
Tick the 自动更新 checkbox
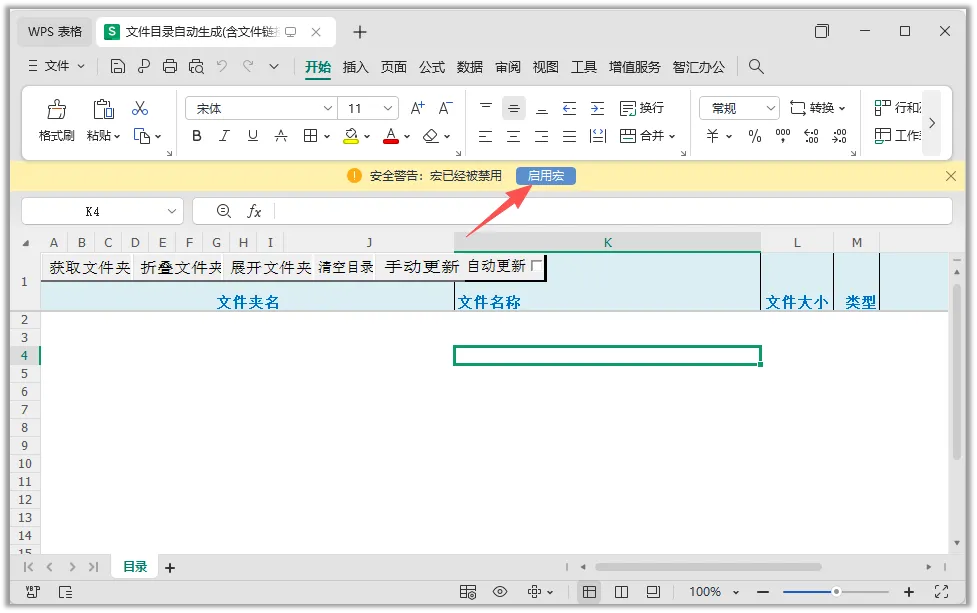[x=536, y=266]
